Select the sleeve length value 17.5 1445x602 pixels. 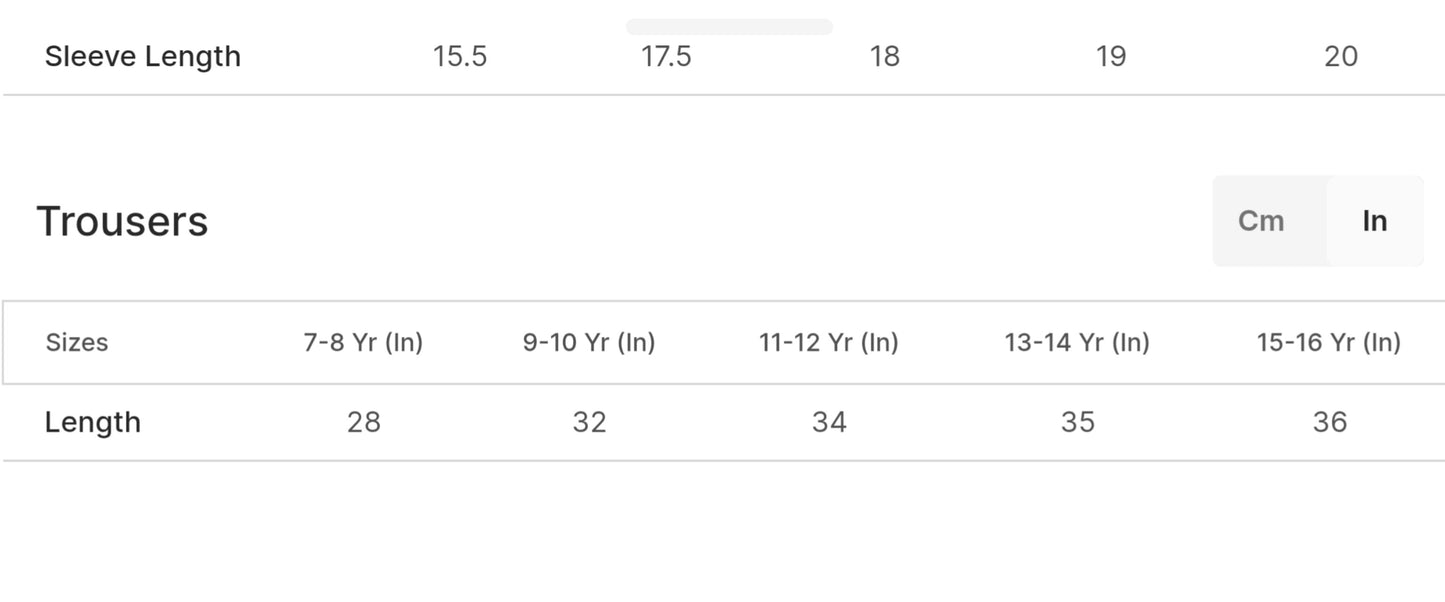point(666,56)
